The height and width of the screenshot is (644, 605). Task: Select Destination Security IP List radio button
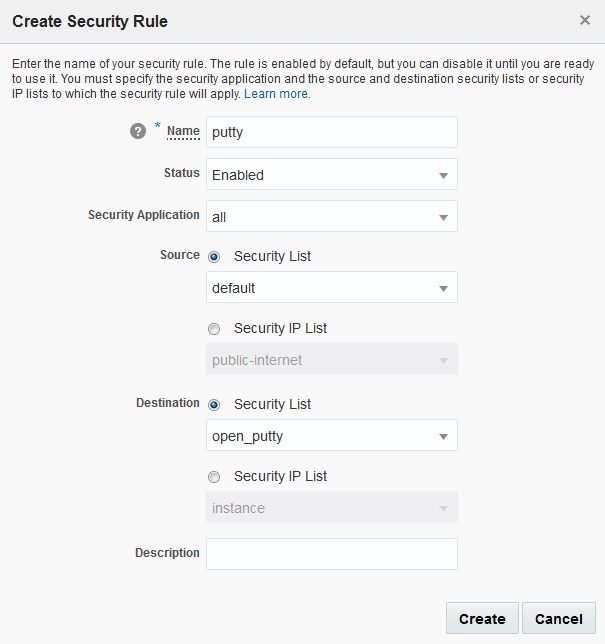click(214, 477)
